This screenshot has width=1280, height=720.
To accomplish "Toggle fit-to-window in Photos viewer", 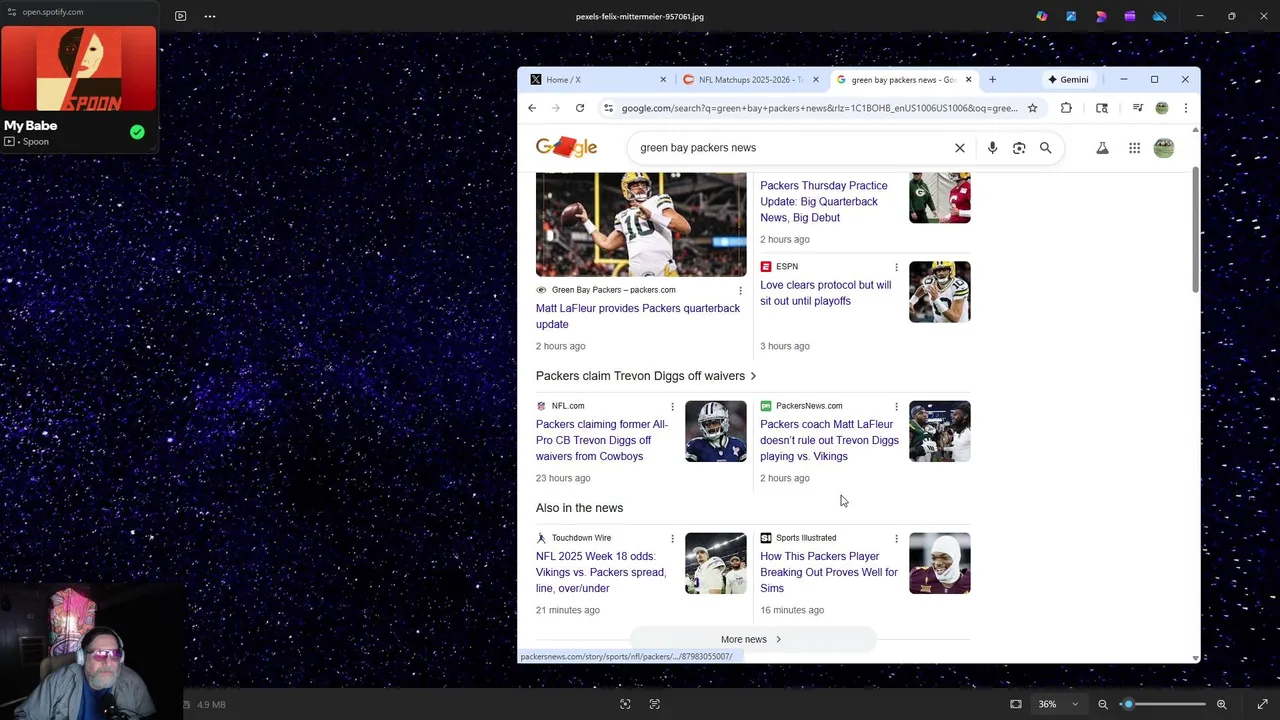I will pos(1016,704).
